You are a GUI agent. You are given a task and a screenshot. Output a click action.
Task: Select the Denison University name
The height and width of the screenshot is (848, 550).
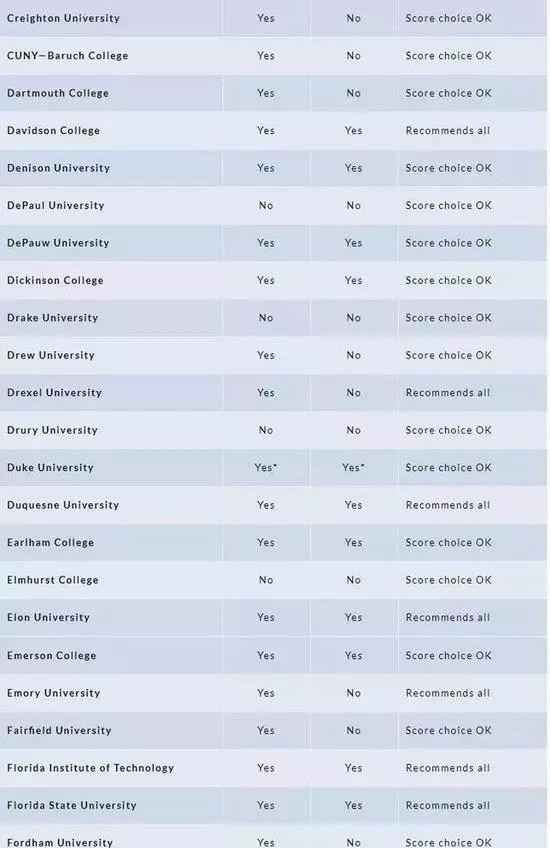pyautogui.click(x=58, y=168)
